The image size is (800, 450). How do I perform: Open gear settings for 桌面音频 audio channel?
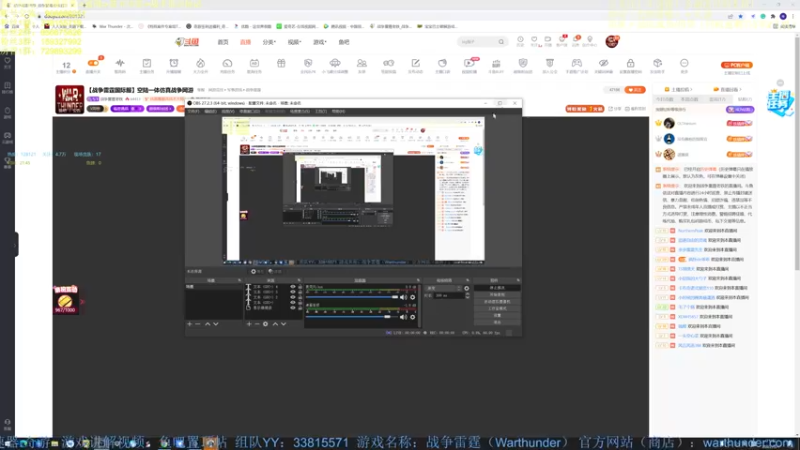[412, 317]
